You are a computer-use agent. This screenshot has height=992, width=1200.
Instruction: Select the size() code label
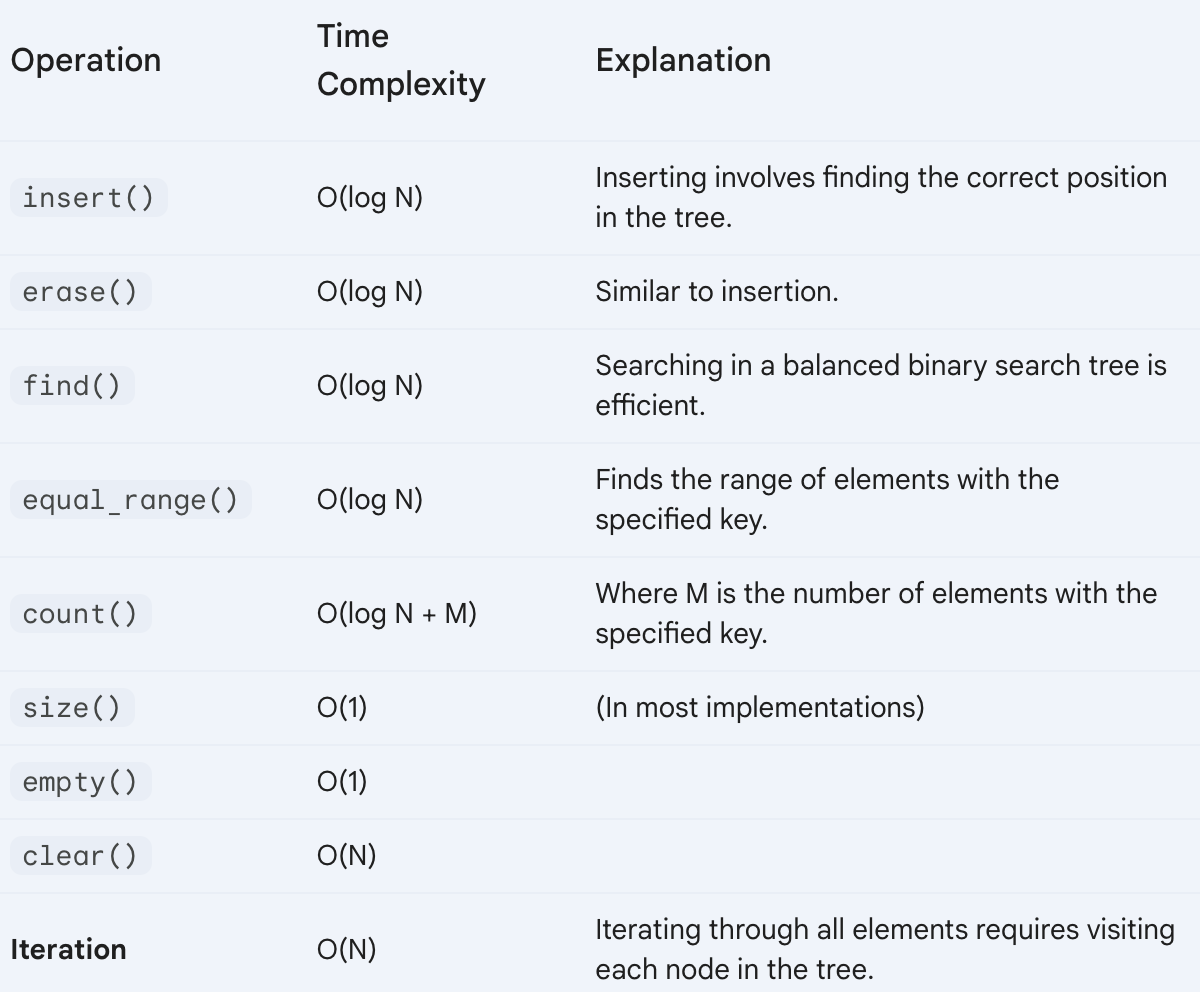[72, 707]
